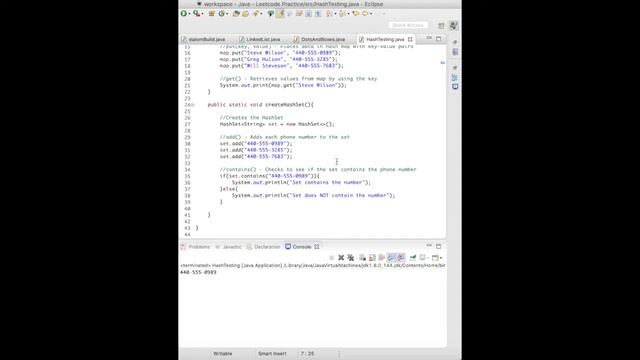The height and width of the screenshot is (360, 640).
Task: Clear the console output icon
Action: [x=362, y=258]
